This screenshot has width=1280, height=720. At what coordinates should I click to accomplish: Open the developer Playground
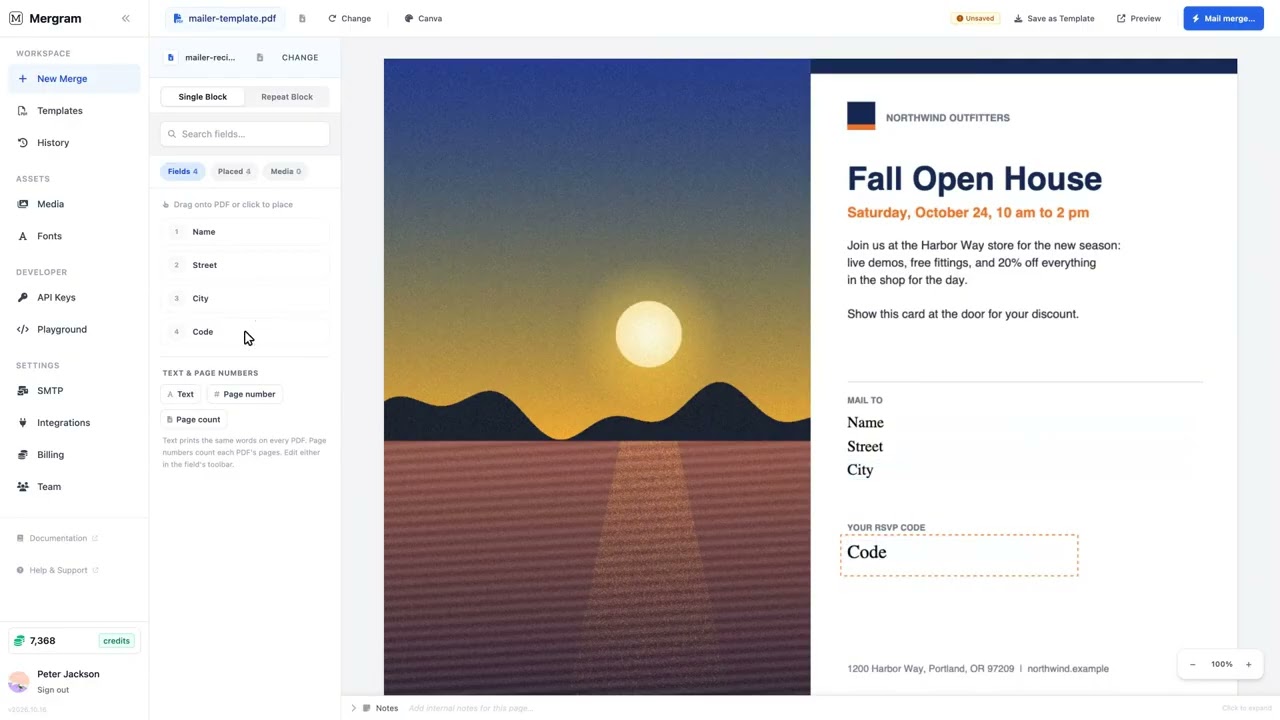pyautogui.click(x=74, y=329)
